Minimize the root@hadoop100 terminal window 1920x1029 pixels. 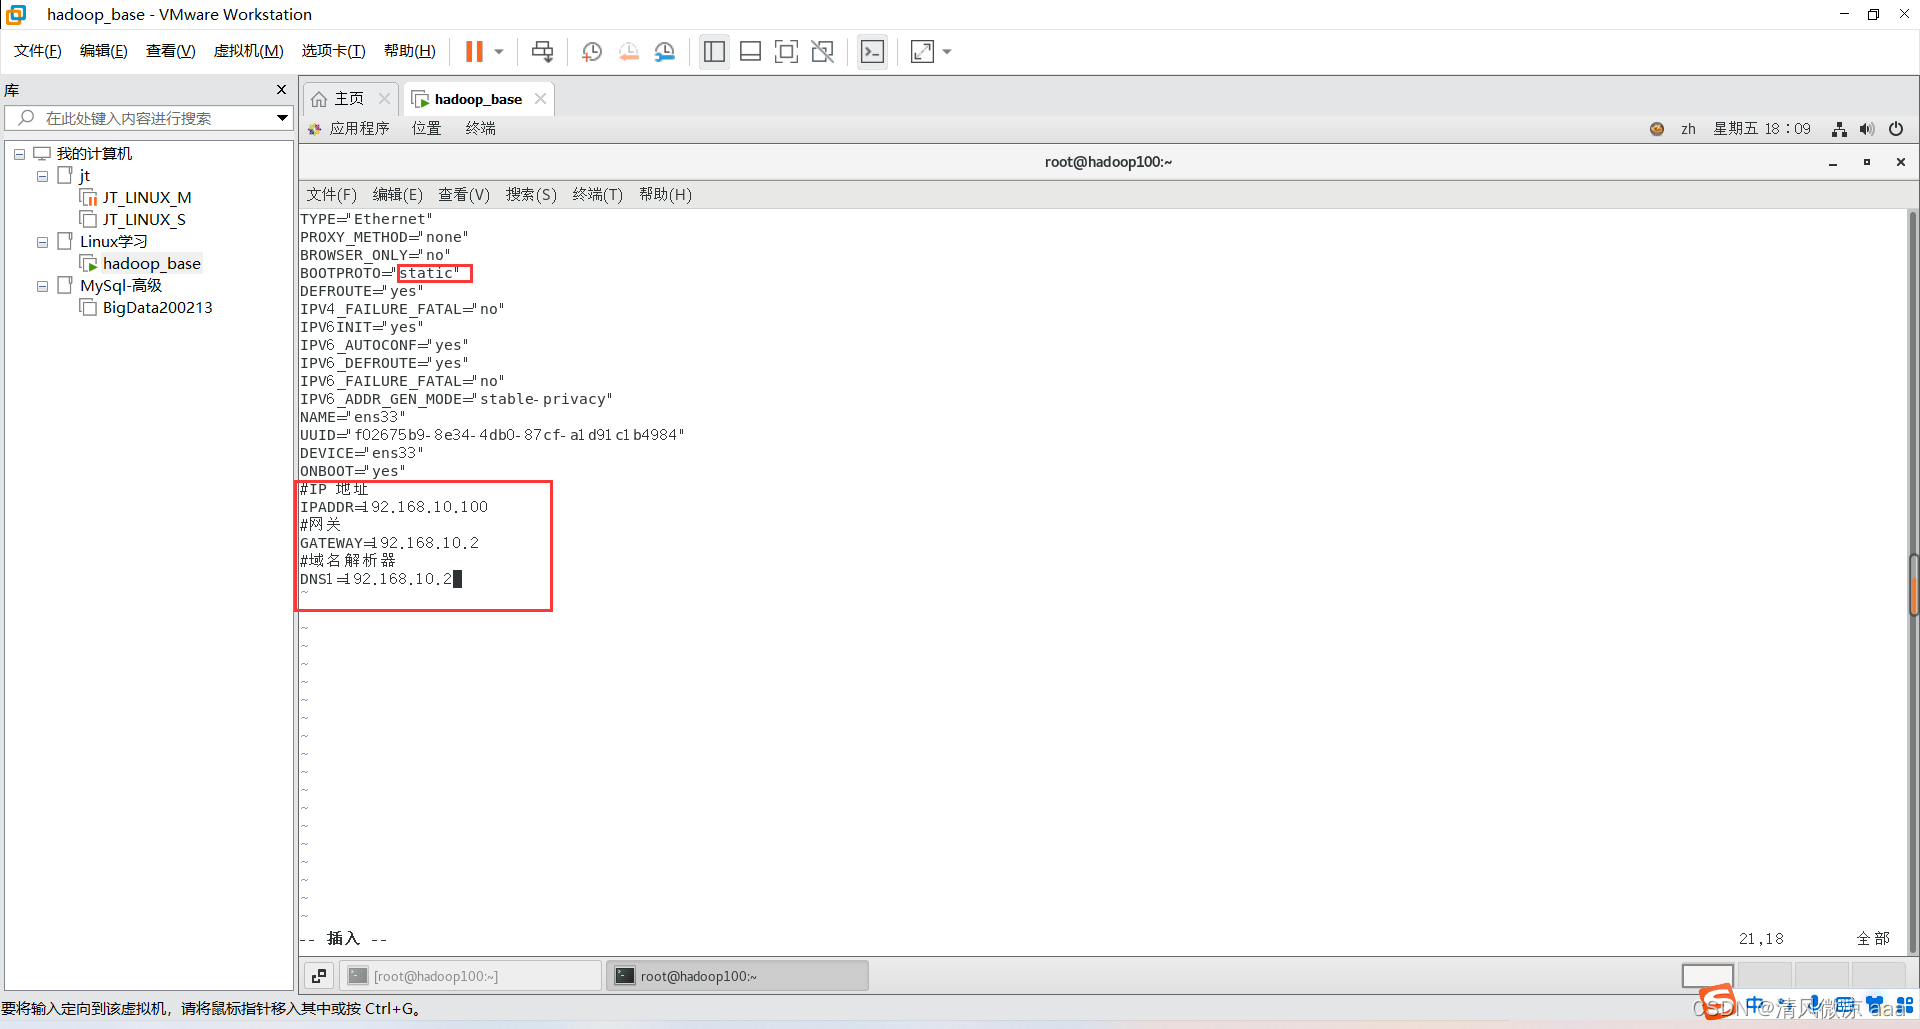(x=1833, y=162)
